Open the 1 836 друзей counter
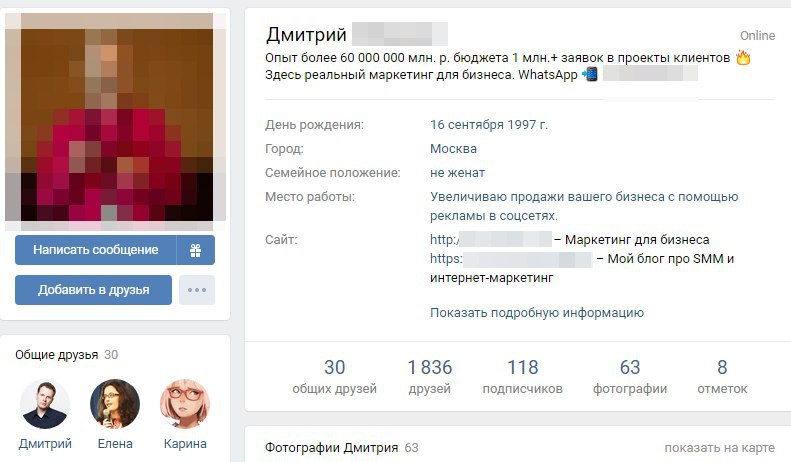The height and width of the screenshot is (462, 791). click(x=429, y=376)
